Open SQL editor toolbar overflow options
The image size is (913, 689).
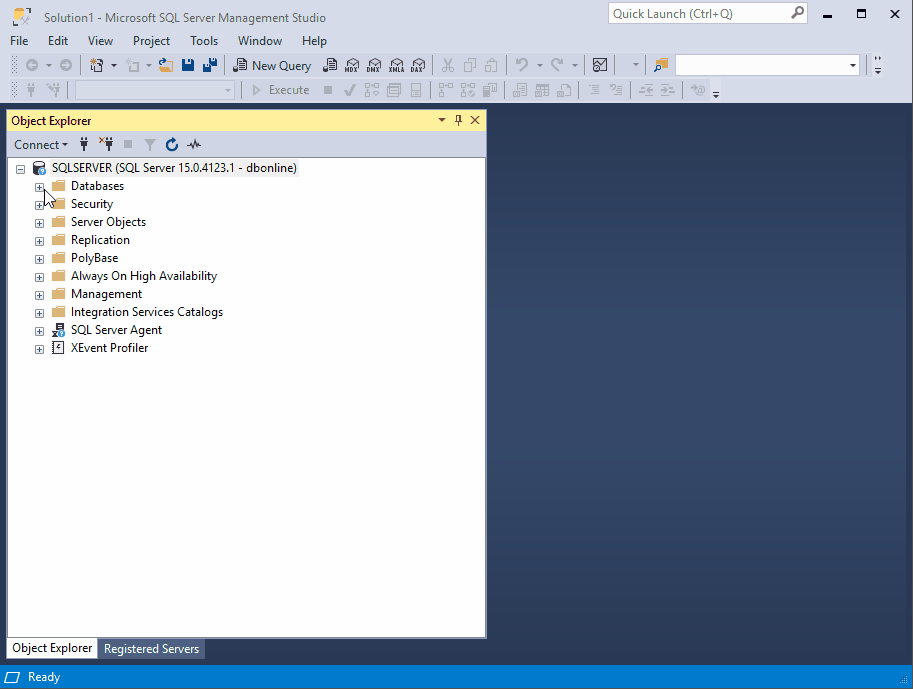pyautogui.click(x=716, y=92)
